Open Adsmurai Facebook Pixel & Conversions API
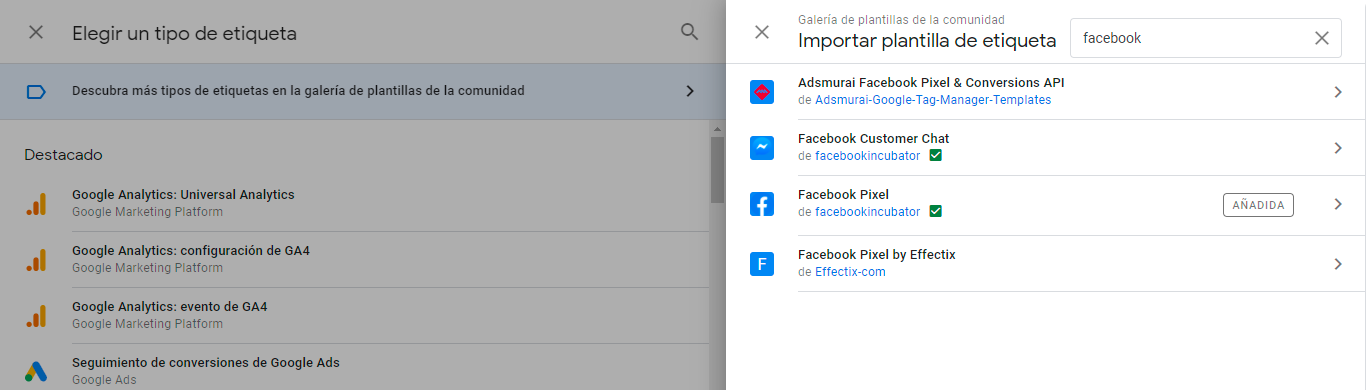This screenshot has width=1366, height=390. click(x=931, y=82)
